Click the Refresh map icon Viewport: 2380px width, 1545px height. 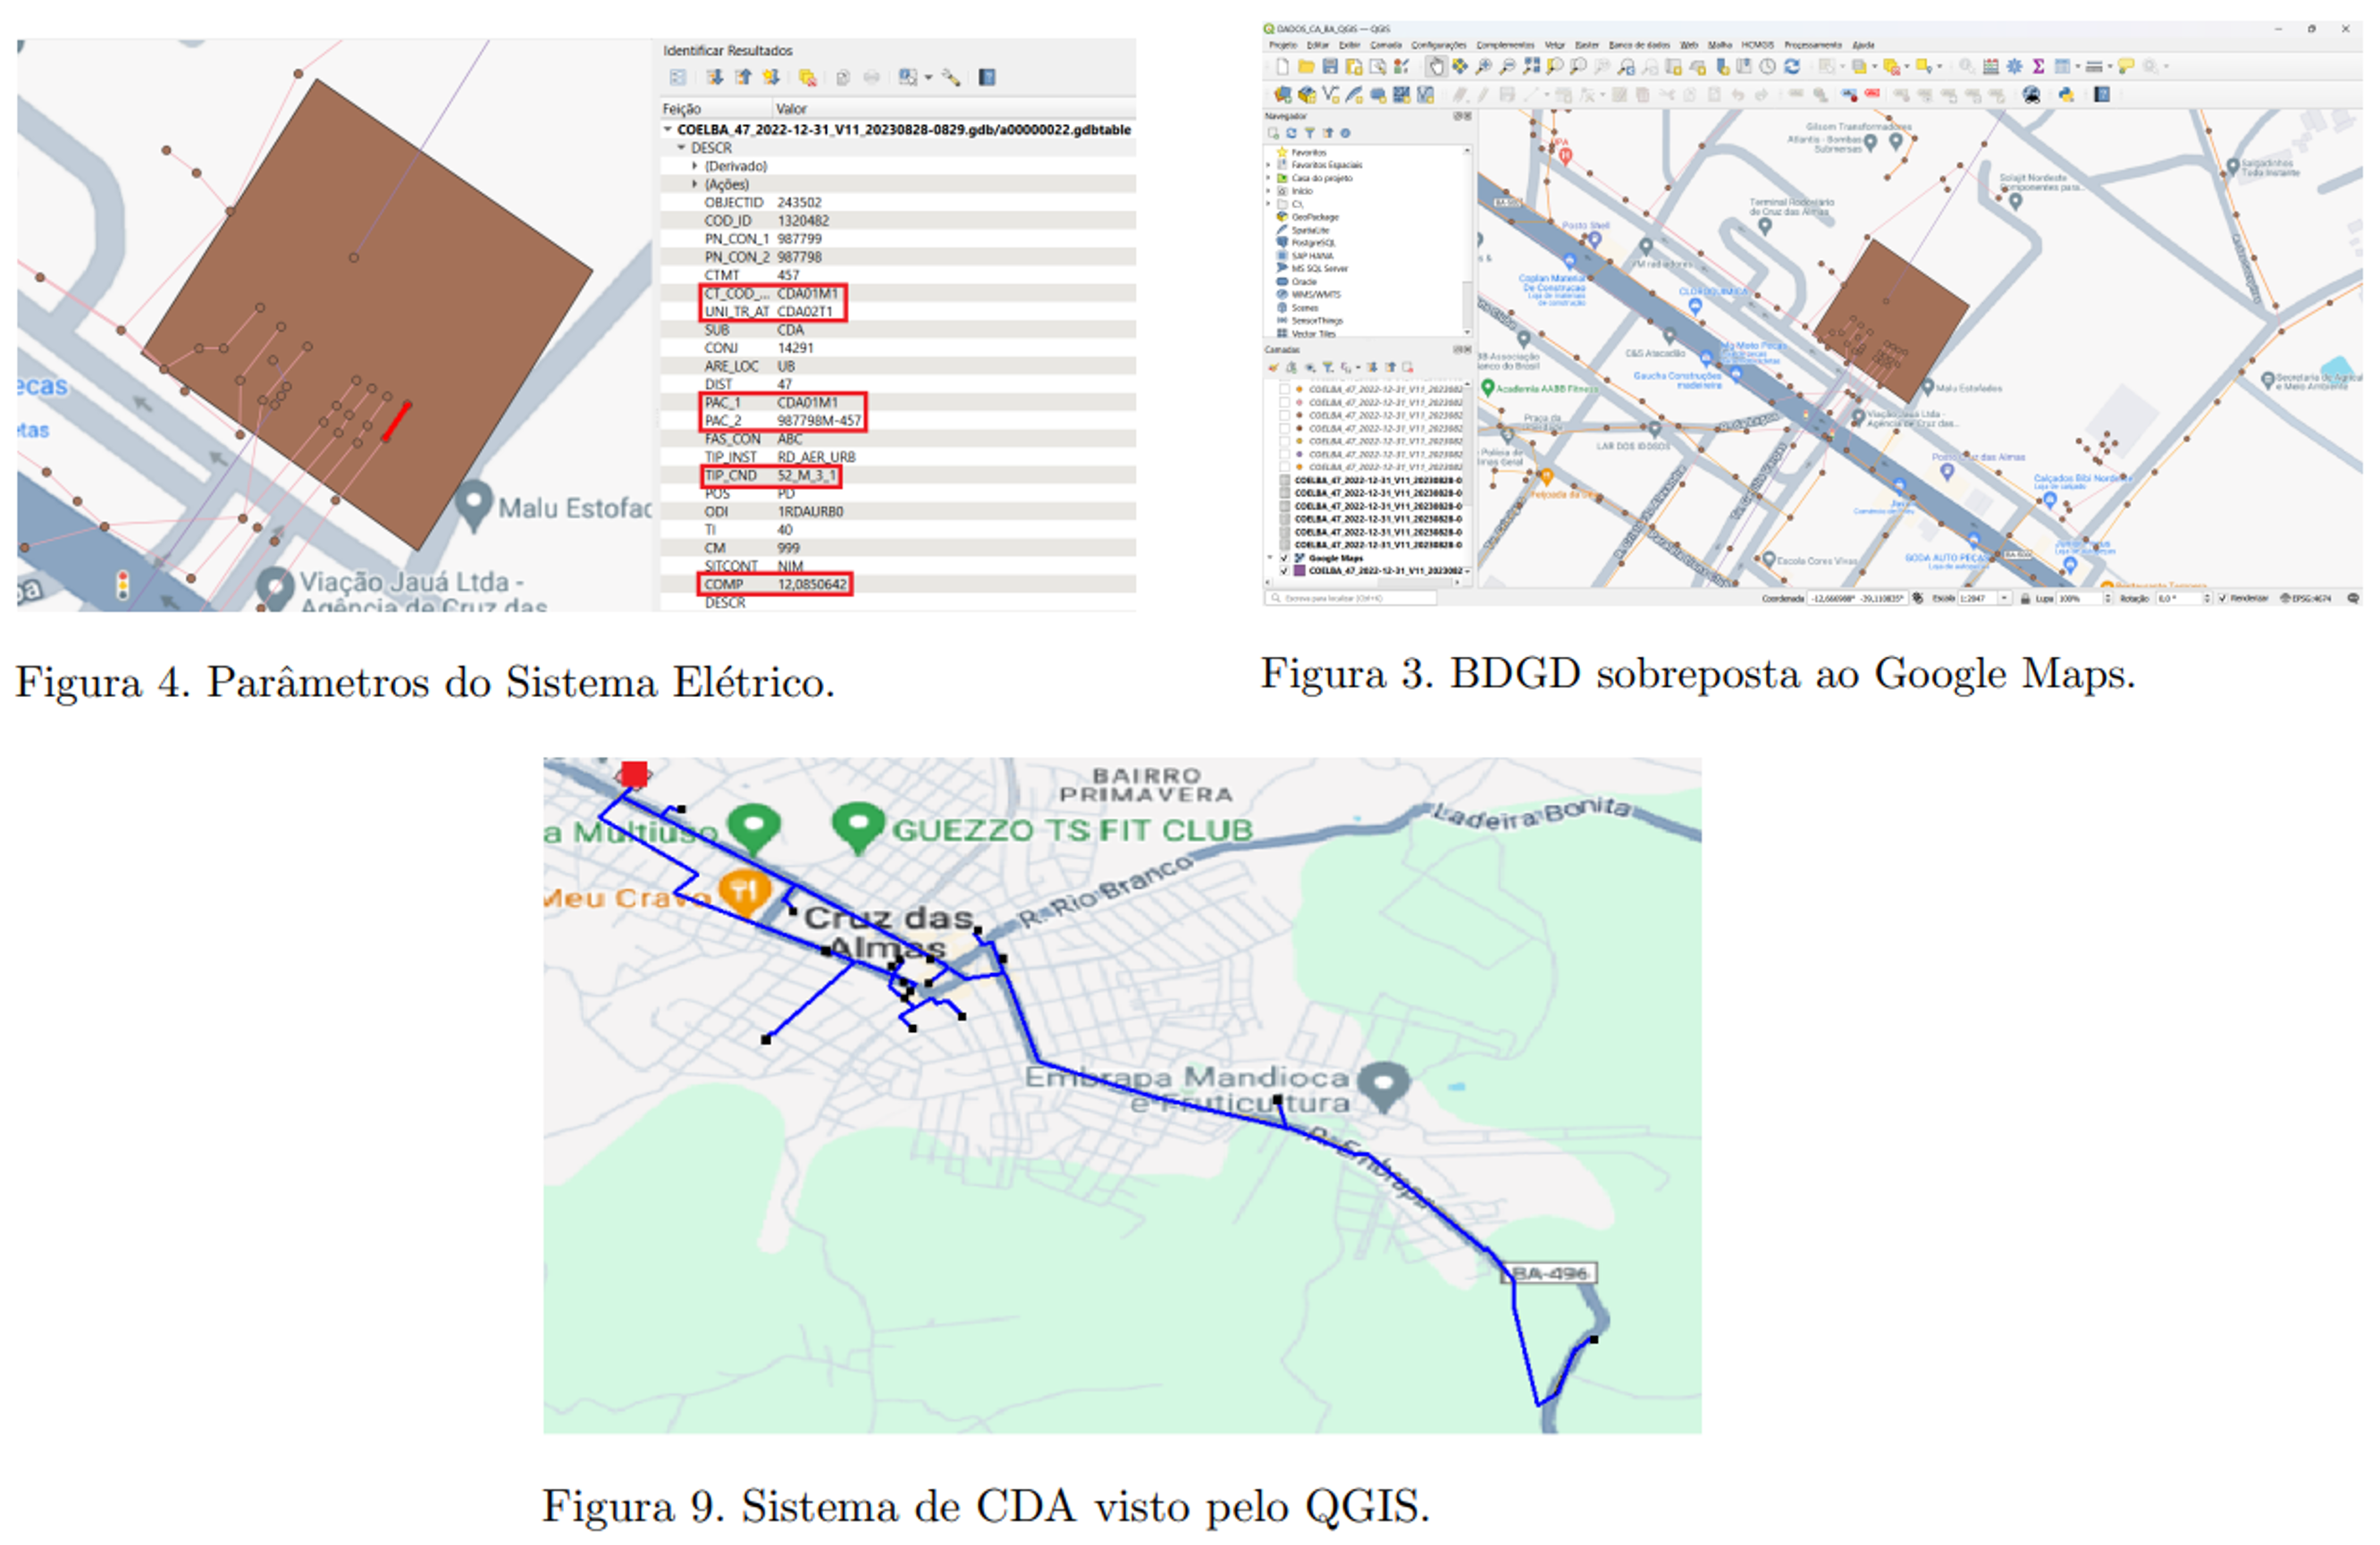click(x=1792, y=67)
